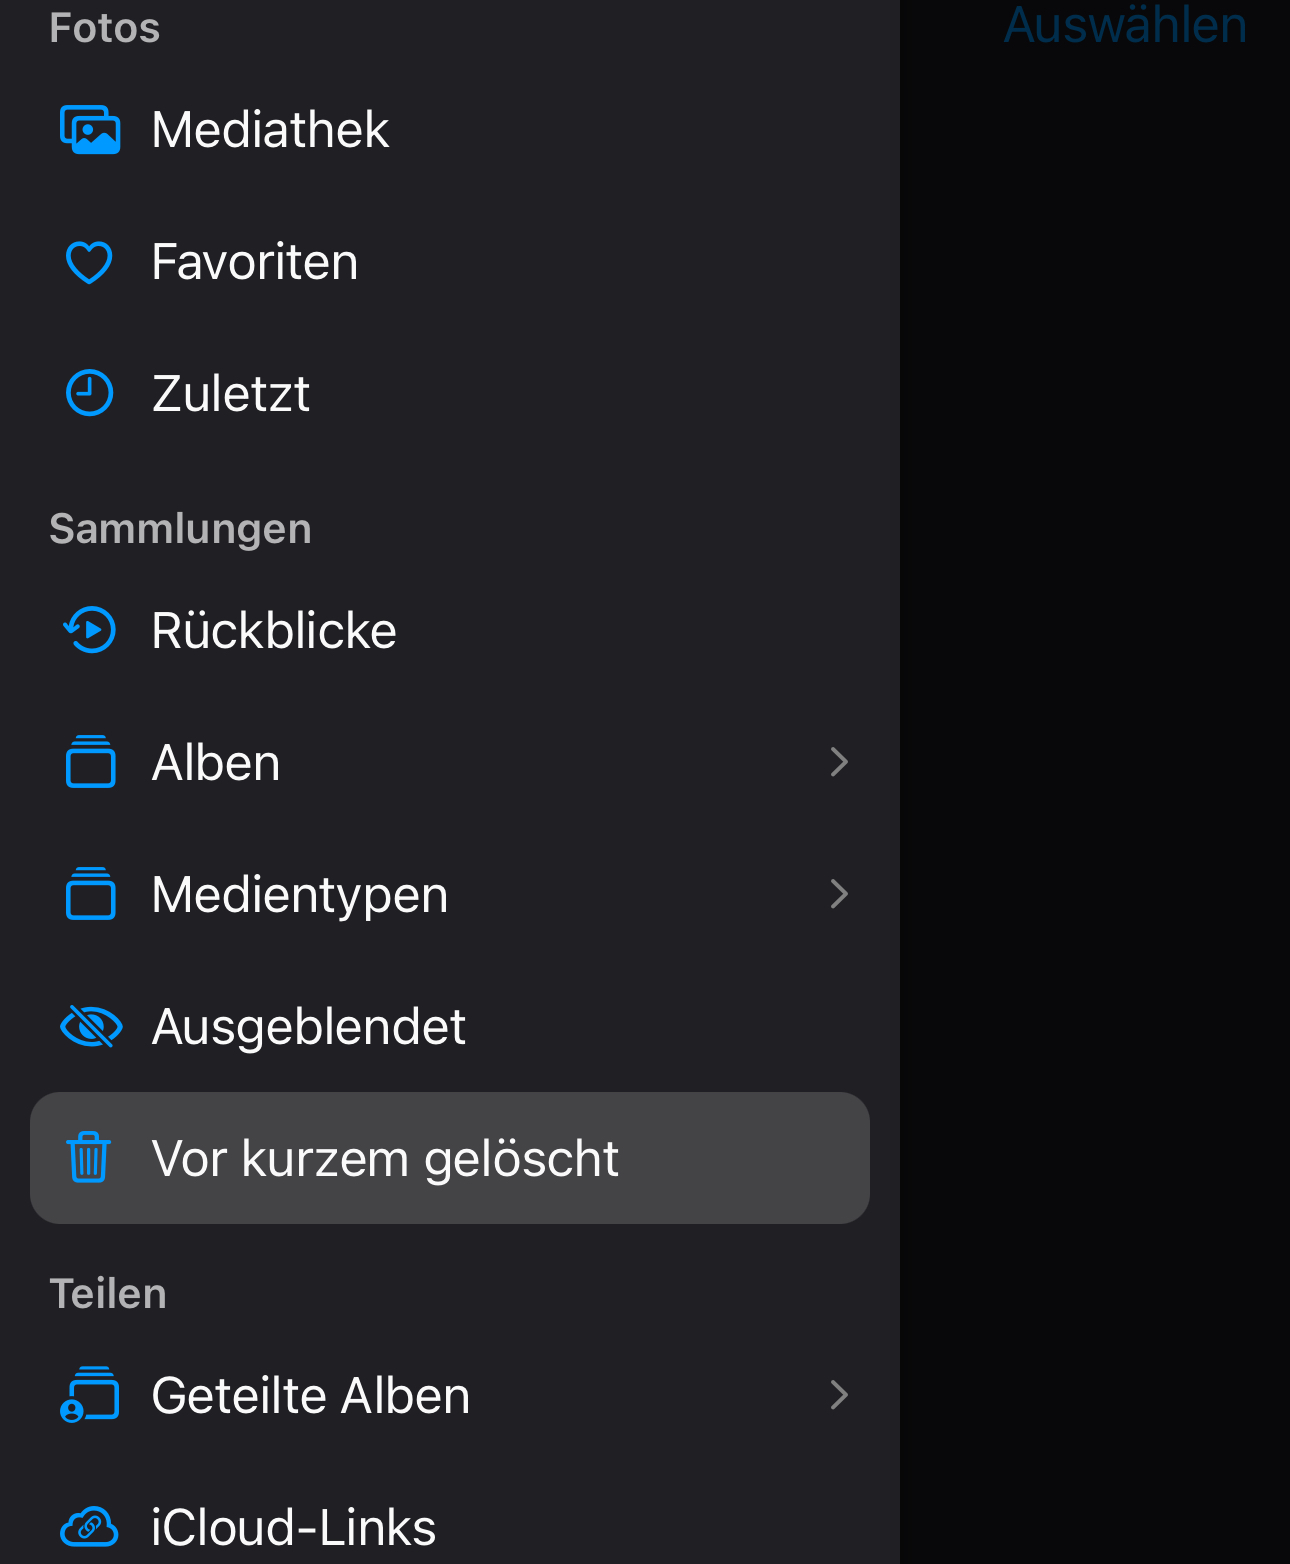The width and height of the screenshot is (1290, 1564).
Task: Expand the Medientypen chevron
Action: [x=839, y=894]
